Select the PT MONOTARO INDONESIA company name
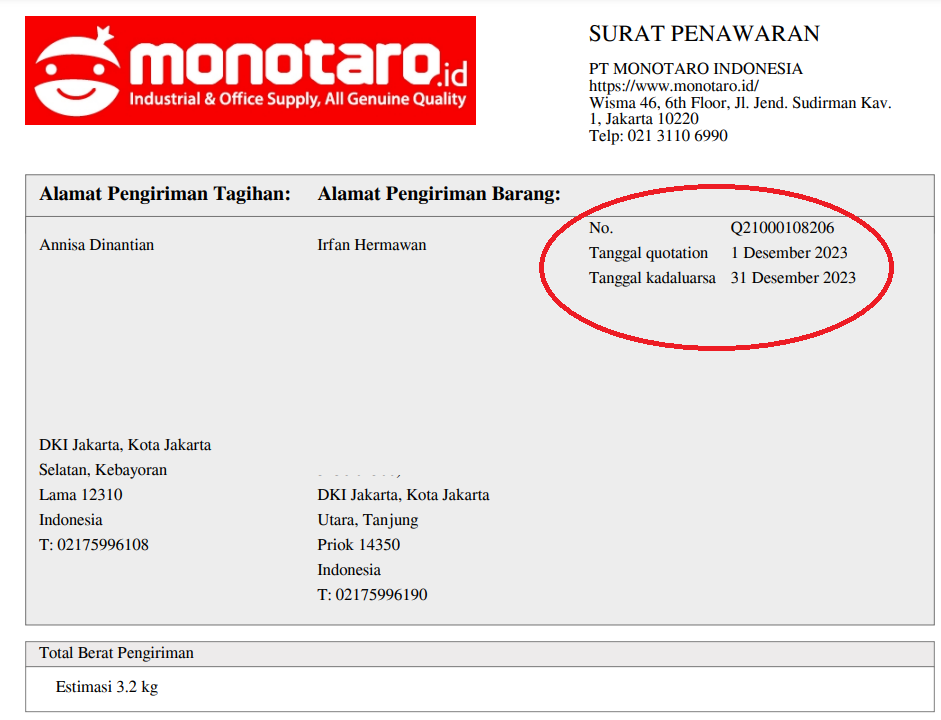This screenshot has height=720, width=941. [x=695, y=69]
